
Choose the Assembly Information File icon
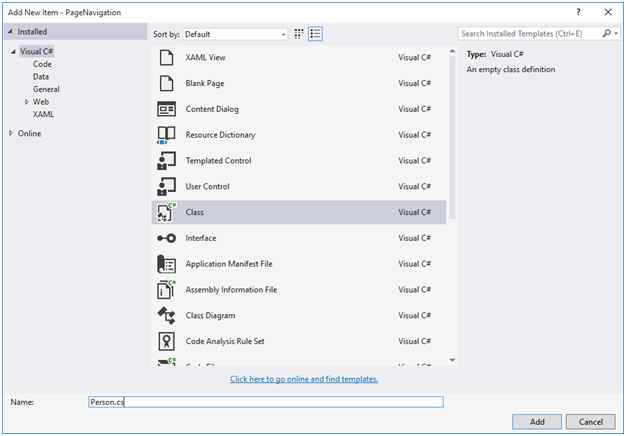point(166,290)
